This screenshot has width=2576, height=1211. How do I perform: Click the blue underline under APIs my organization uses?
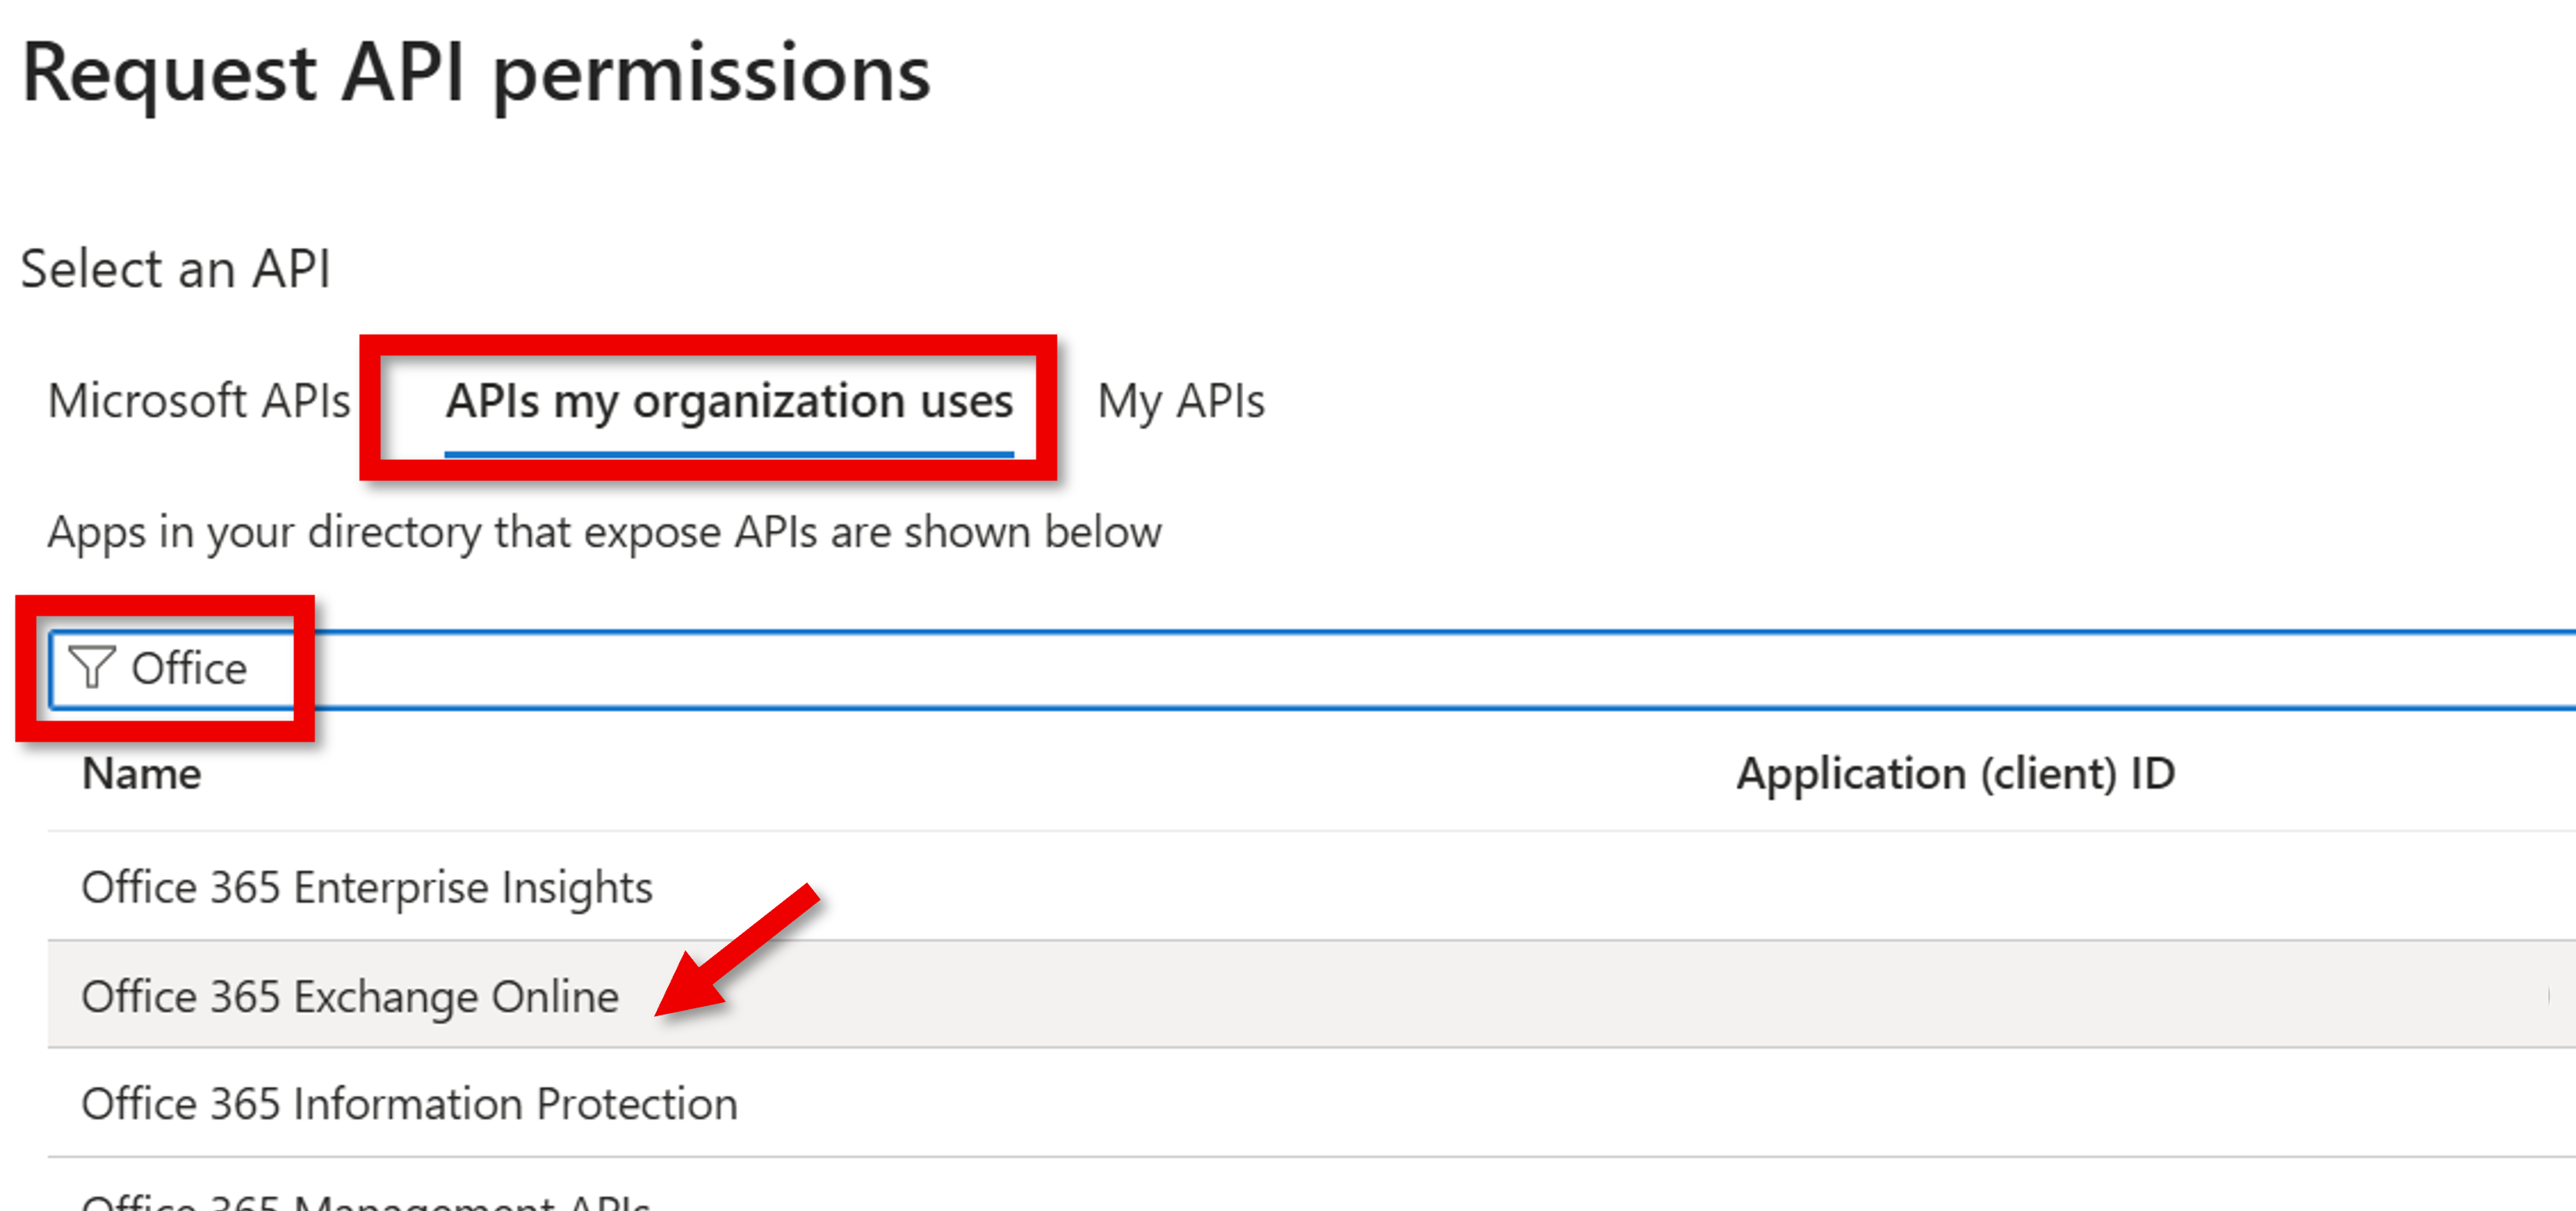(728, 456)
